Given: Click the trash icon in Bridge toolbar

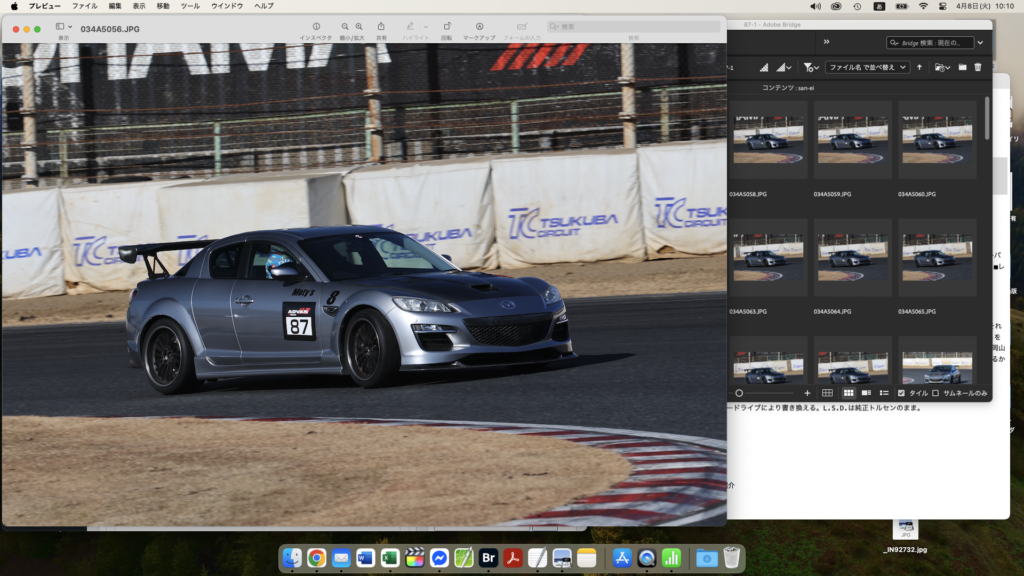Looking at the screenshot, I should pos(978,67).
